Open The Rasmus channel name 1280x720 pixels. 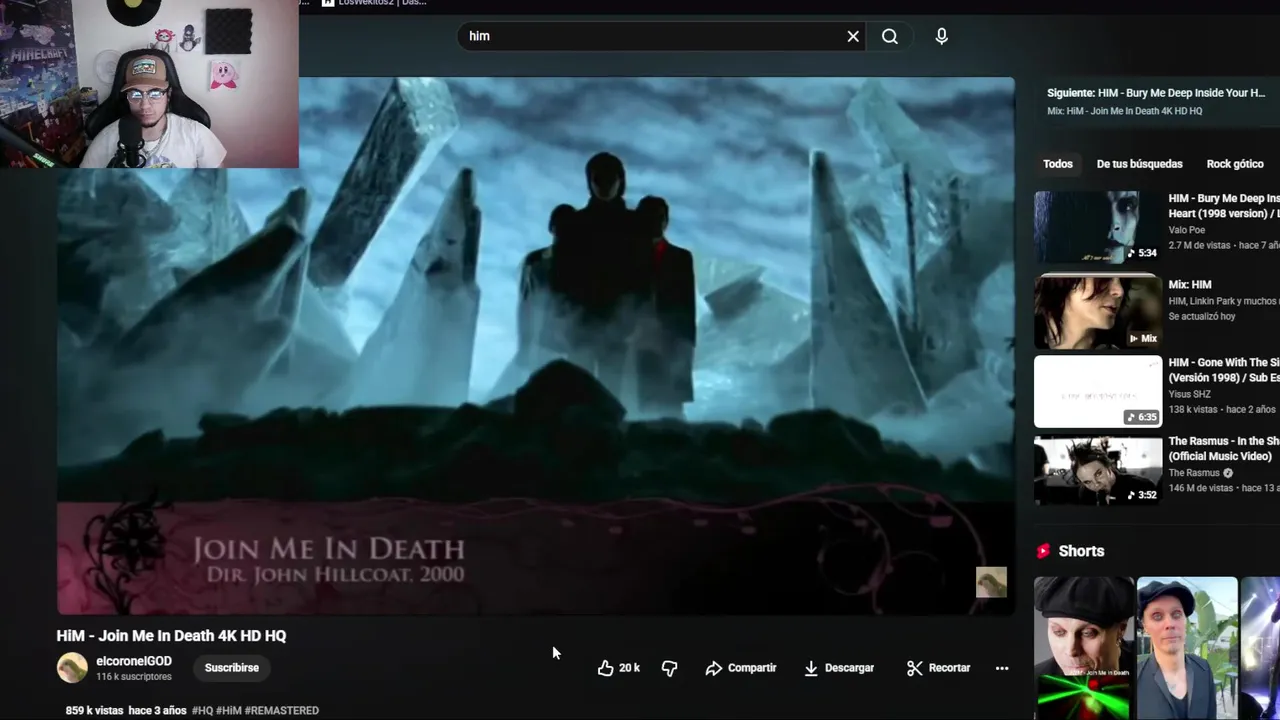tap(1194, 473)
